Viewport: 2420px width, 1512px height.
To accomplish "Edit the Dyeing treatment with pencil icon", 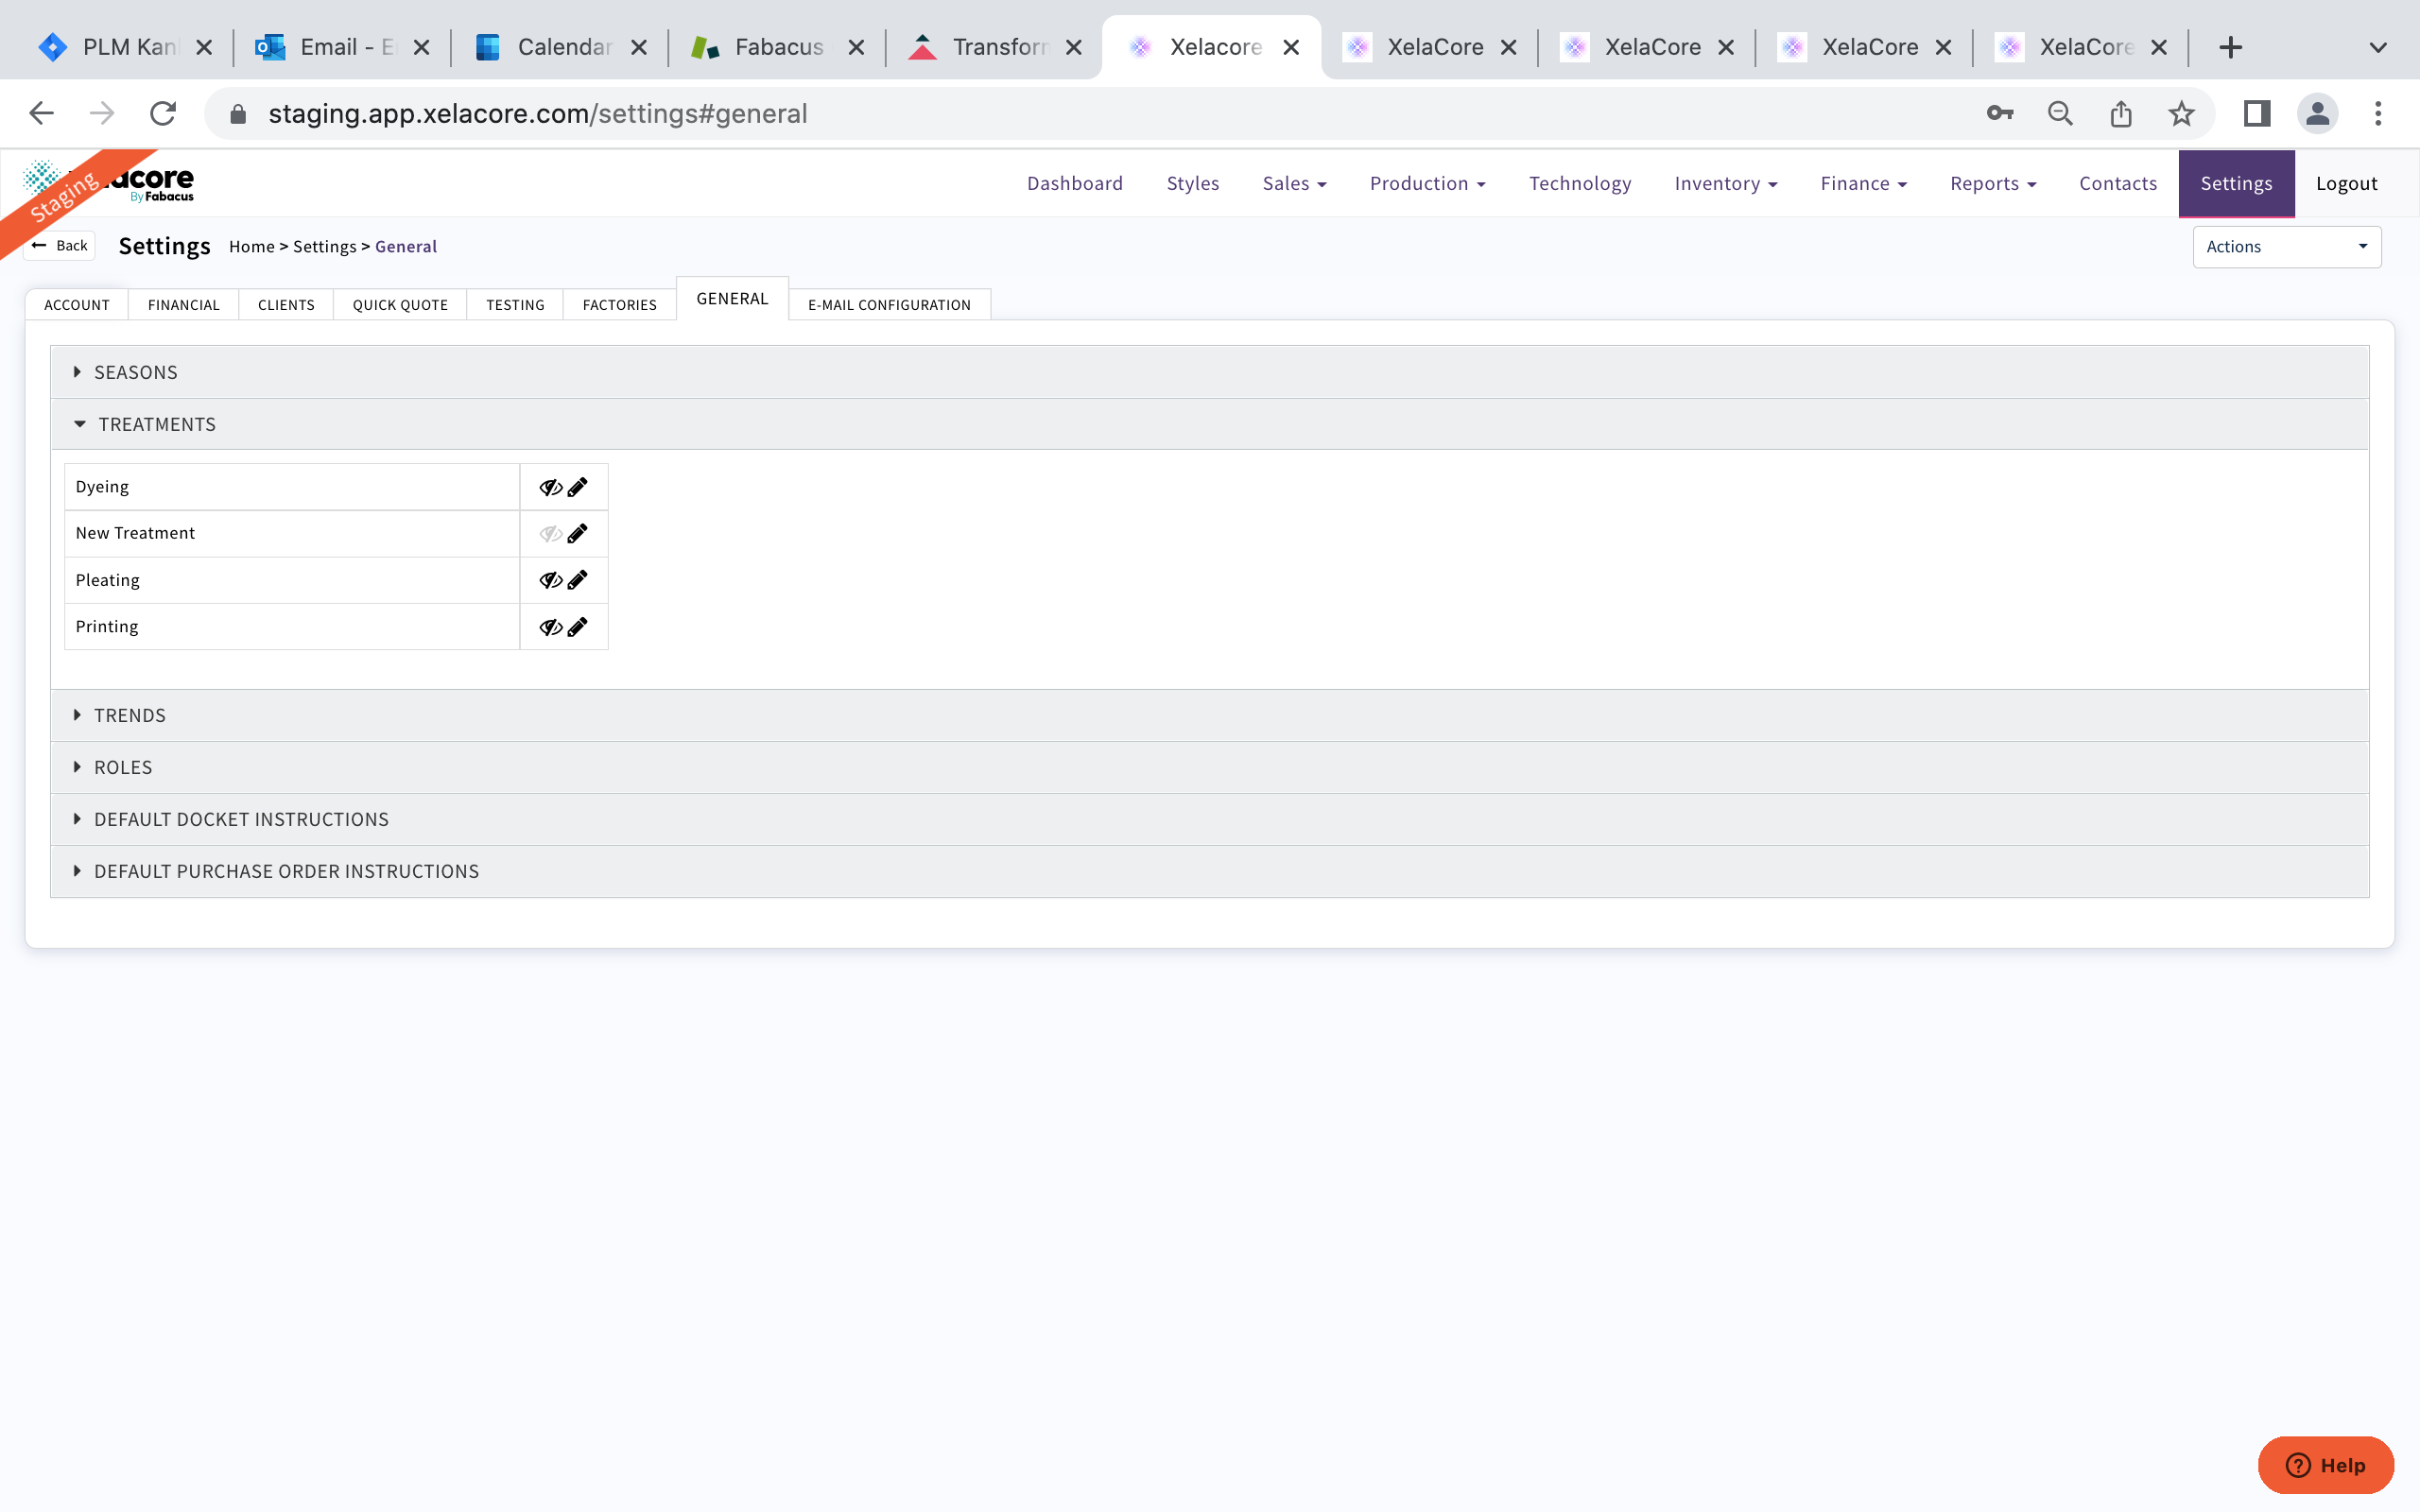I will (x=578, y=487).
